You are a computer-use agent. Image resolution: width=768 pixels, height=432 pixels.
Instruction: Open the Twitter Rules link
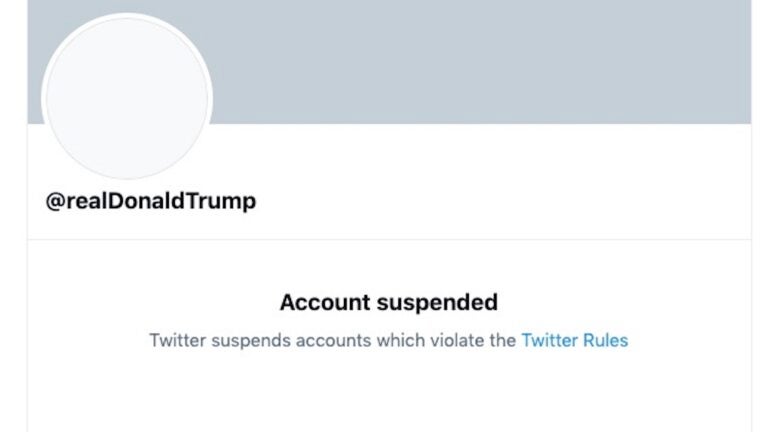574,340
